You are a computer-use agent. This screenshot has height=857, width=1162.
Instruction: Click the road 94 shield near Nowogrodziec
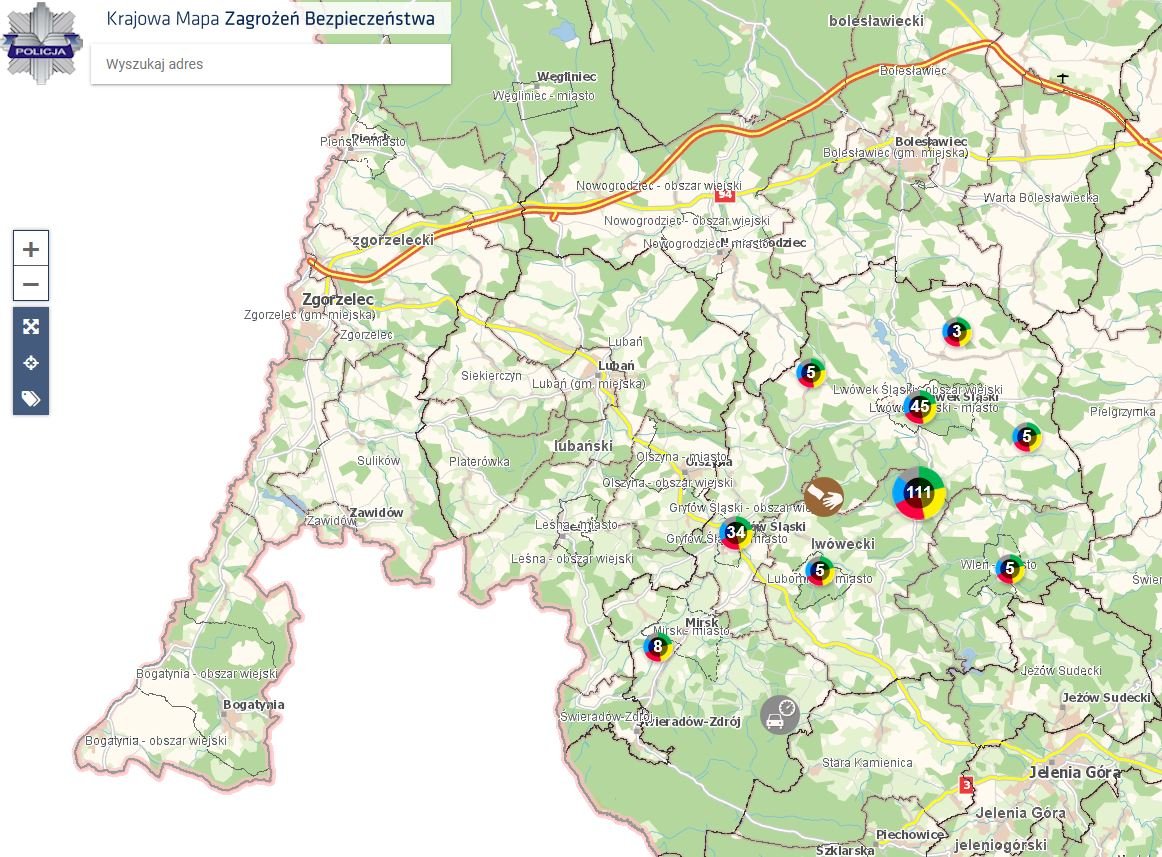click(724, 194)
